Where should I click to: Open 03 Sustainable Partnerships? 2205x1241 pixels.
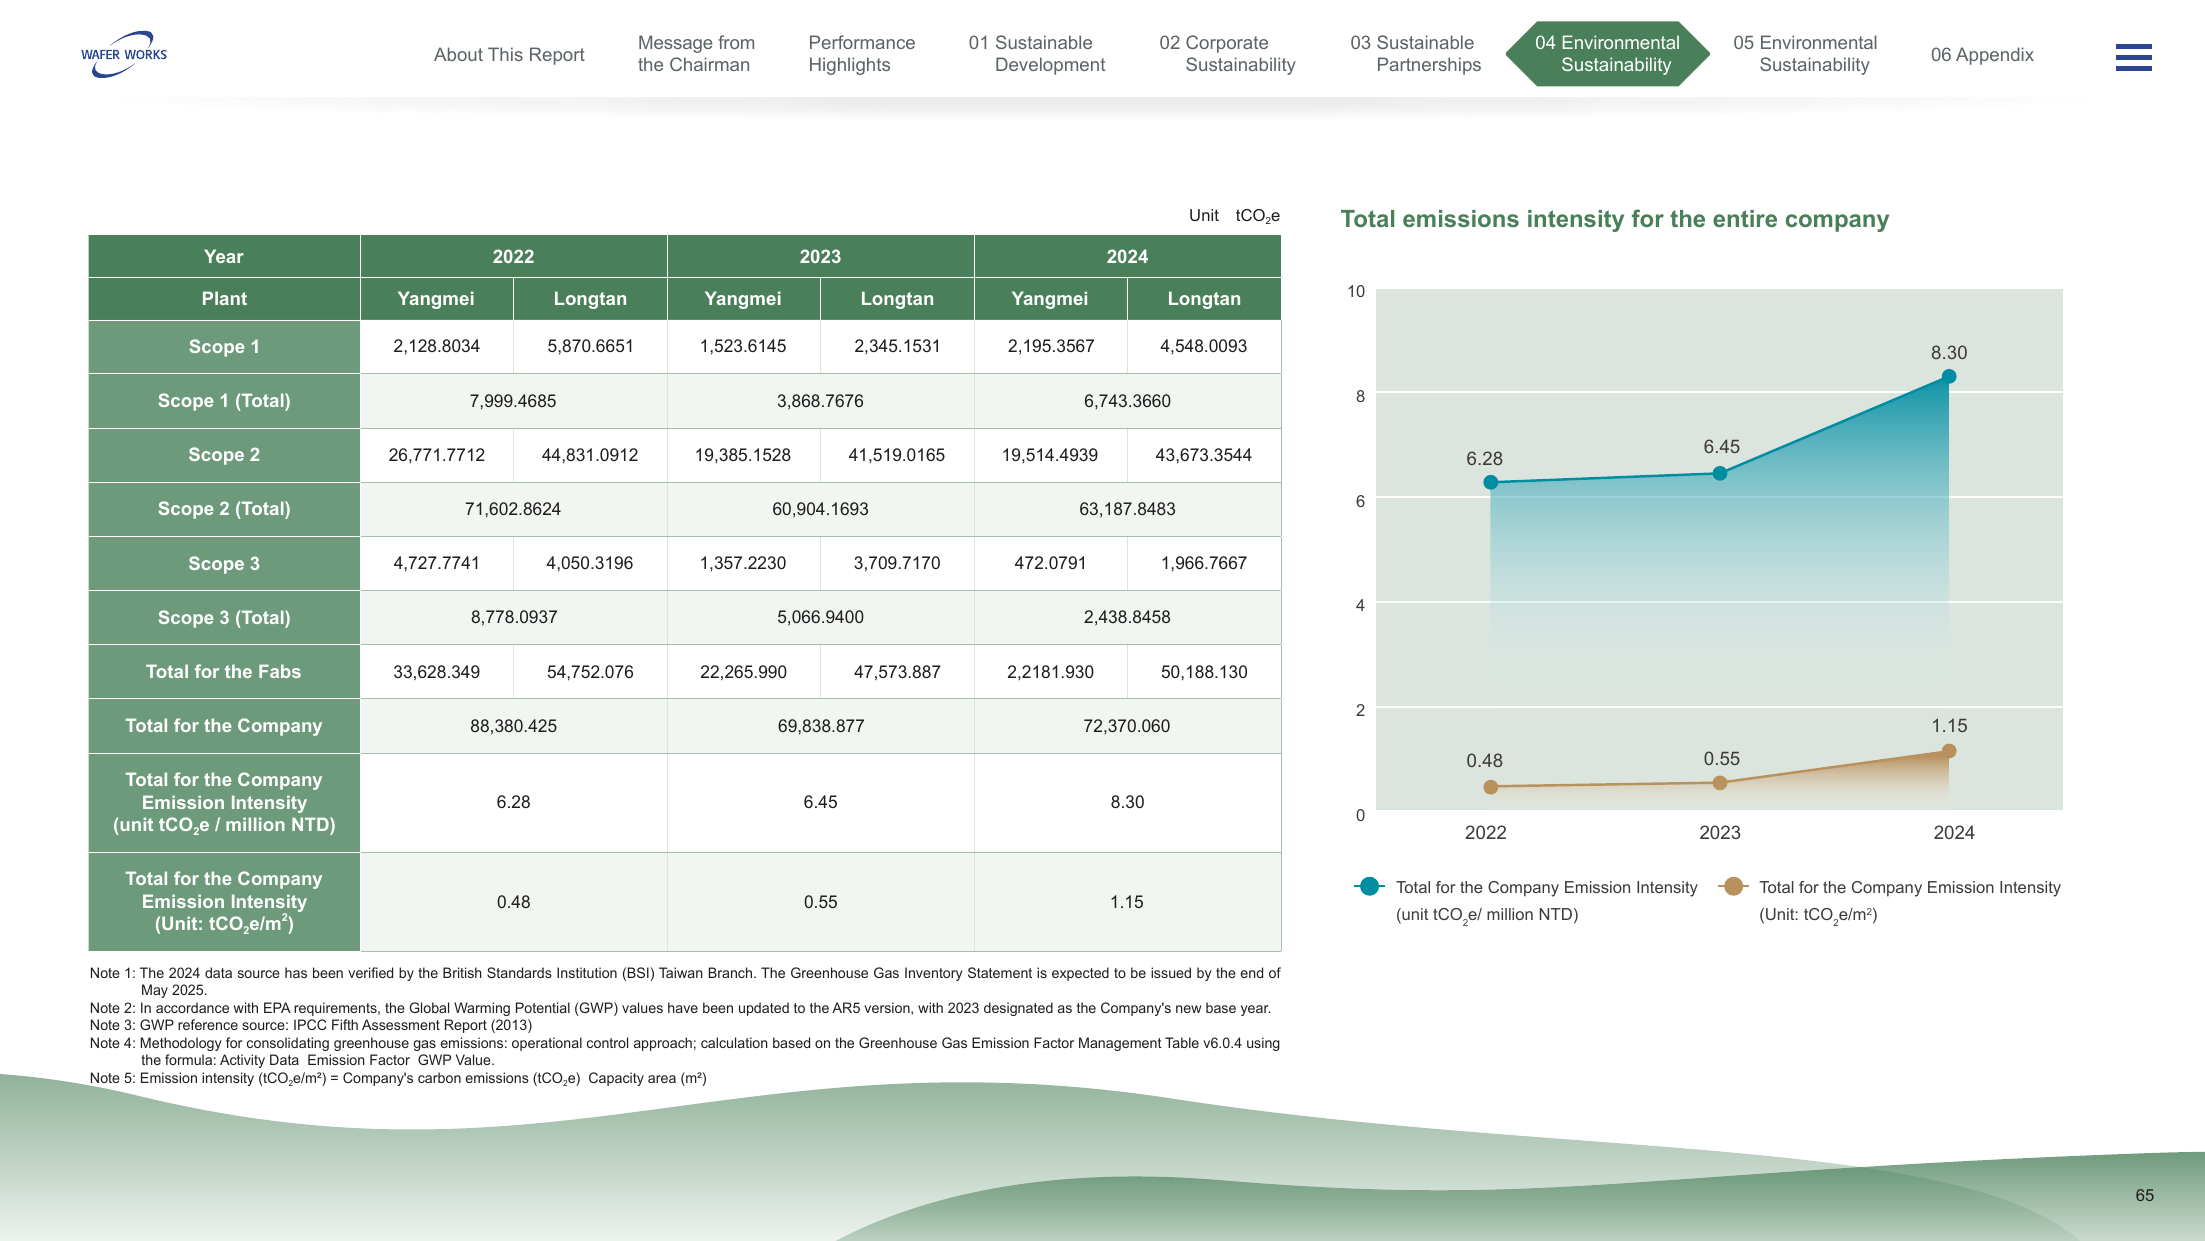click(x=1415, y=54)
